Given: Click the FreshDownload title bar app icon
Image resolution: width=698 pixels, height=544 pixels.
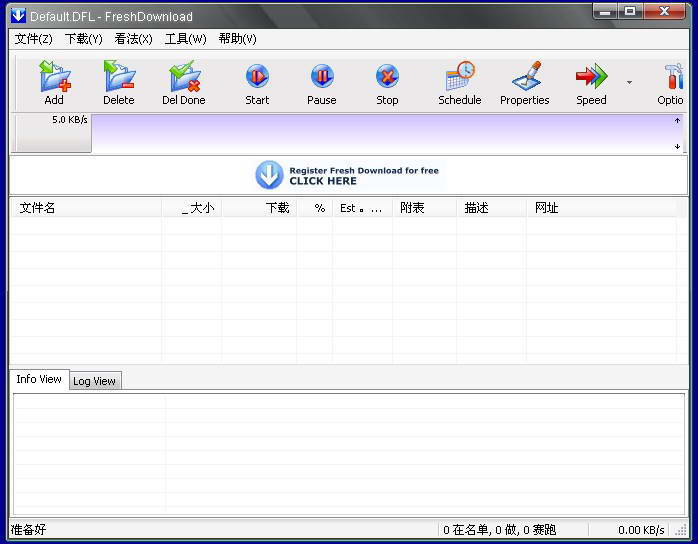Looking at the screenshot, I should [18, 16].
